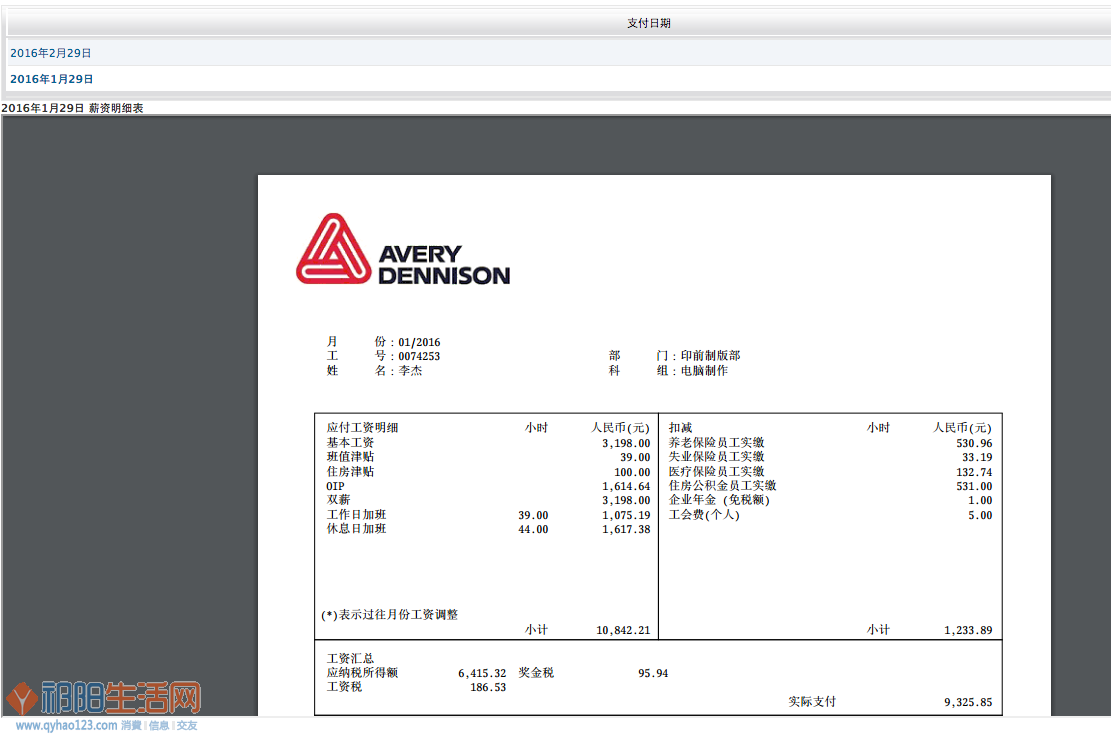This screenshot has height=739, width=1111.
Task: Select 应纳税所得额 value 6,415.32
Action: click(x=482, y=674)
